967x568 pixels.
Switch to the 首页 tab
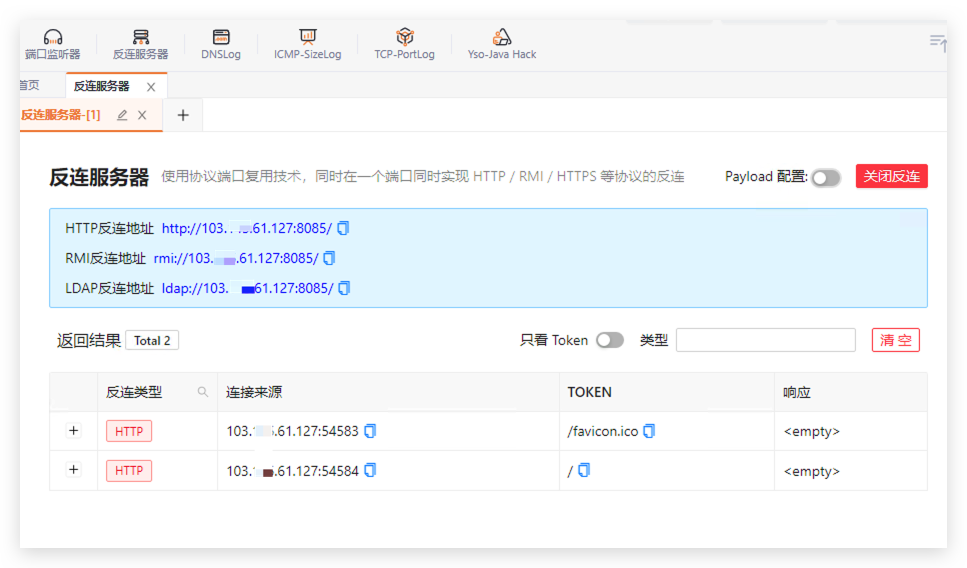click(29, 86)
